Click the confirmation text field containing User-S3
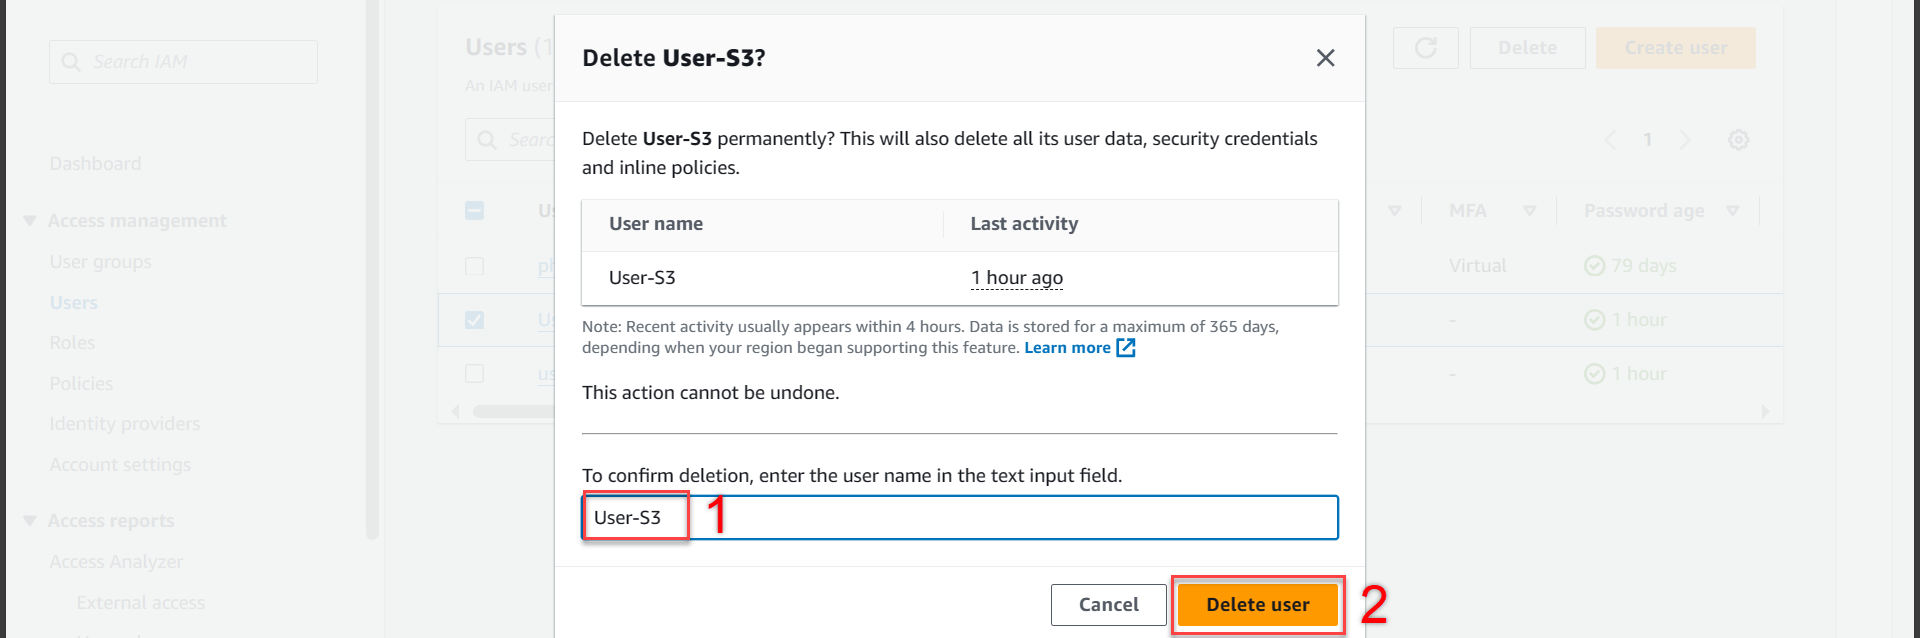 tap(960, 518)
